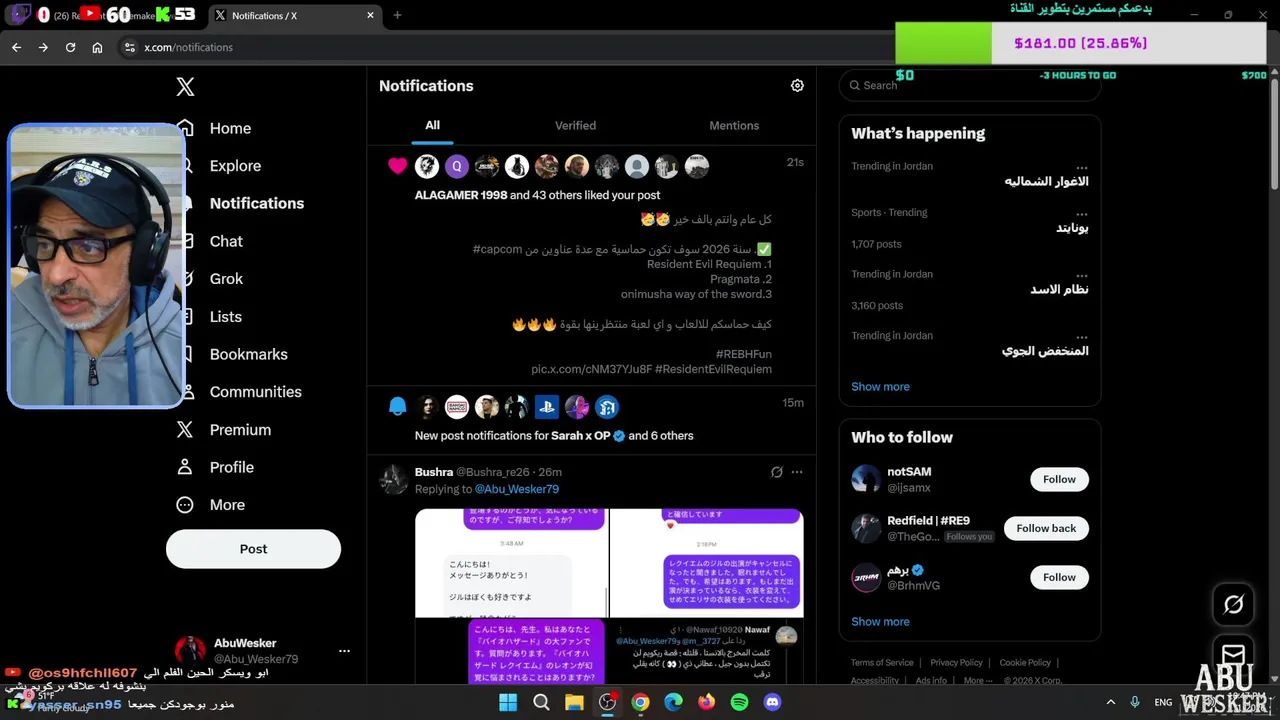Open Discord from the taskbar
The width and height of the screenshot is (1280, 720).
click(772, 702)
